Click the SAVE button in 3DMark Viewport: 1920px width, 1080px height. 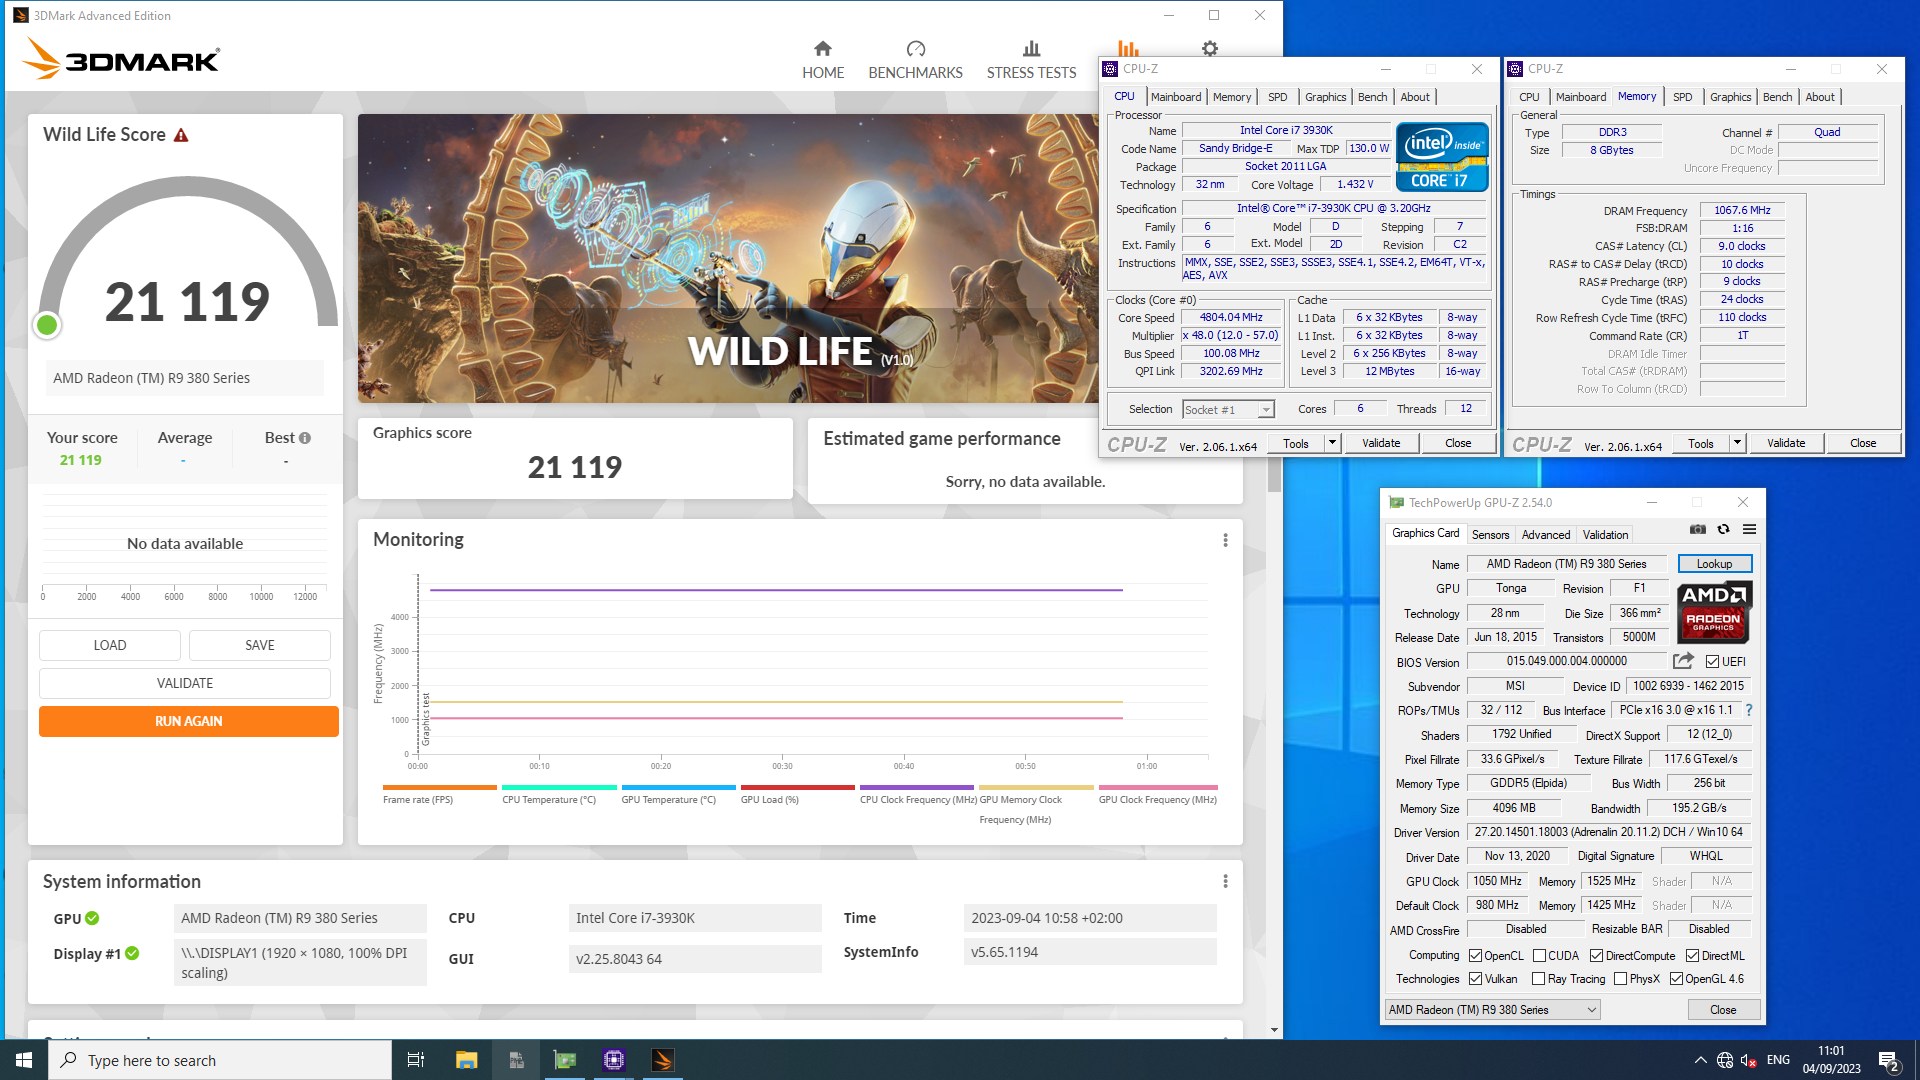260,645
